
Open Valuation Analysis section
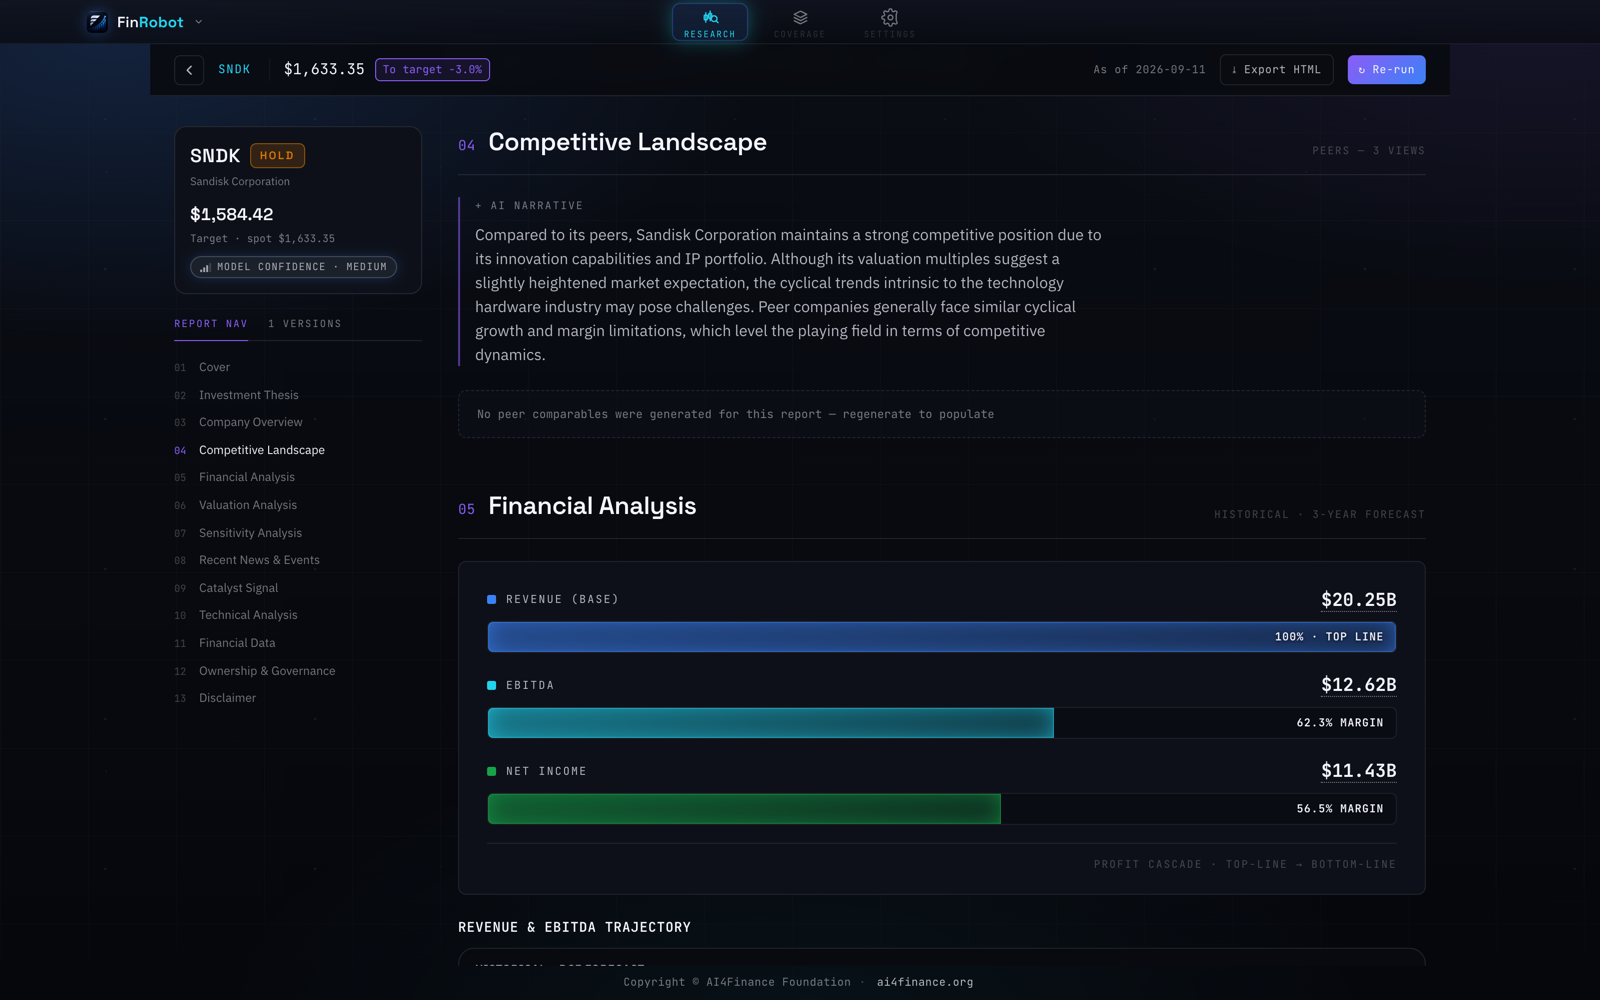pos(248,505)
